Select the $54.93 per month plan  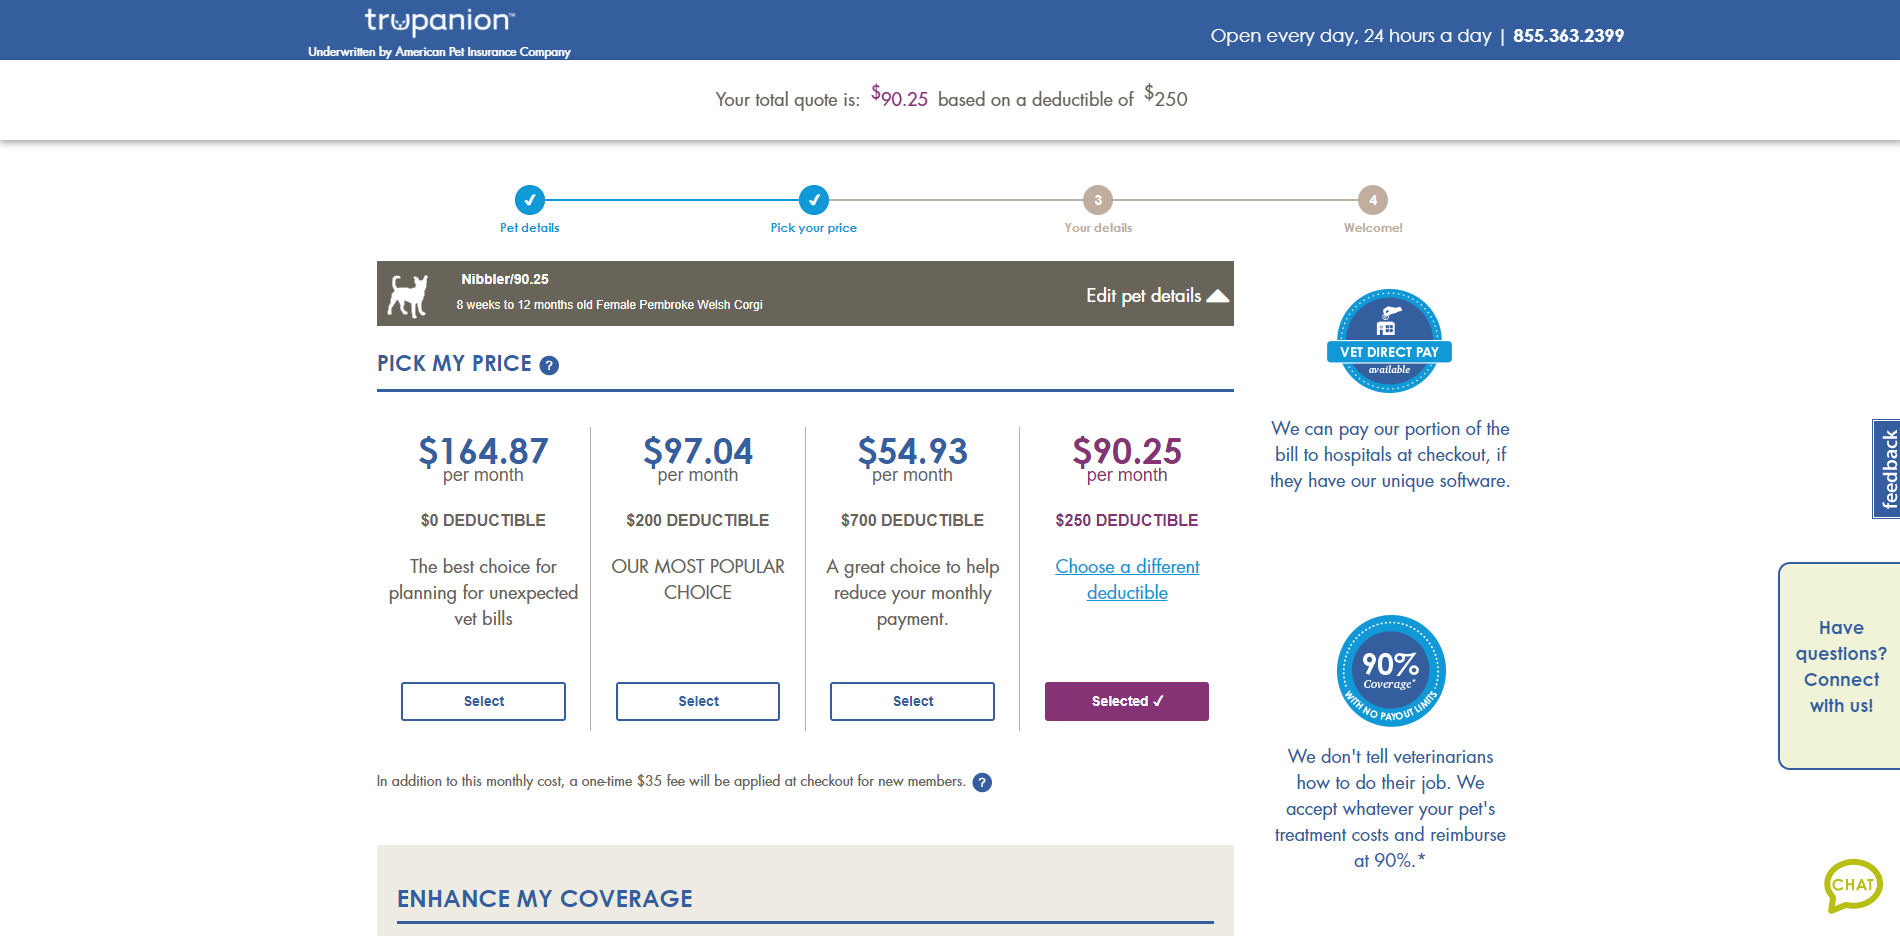pyautogui.click(x=911, y=701)
